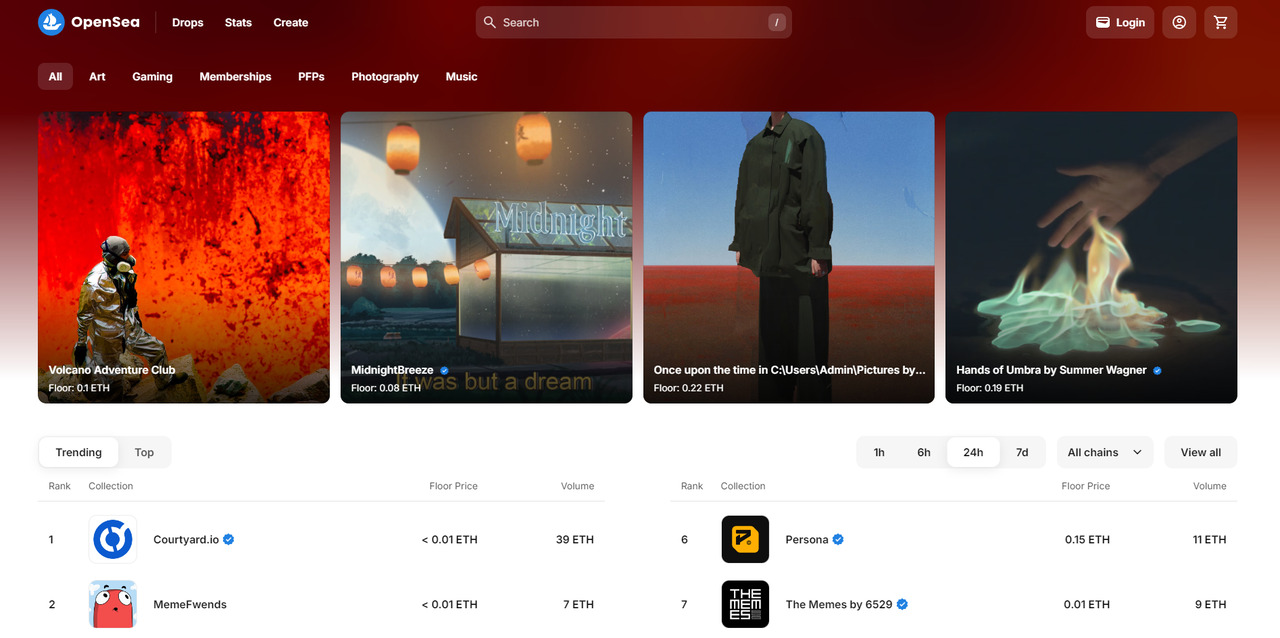Image resolution: width=1280 pixels, height=638 pixels.
Task: Click the View all button
Action: [1201, 452]
